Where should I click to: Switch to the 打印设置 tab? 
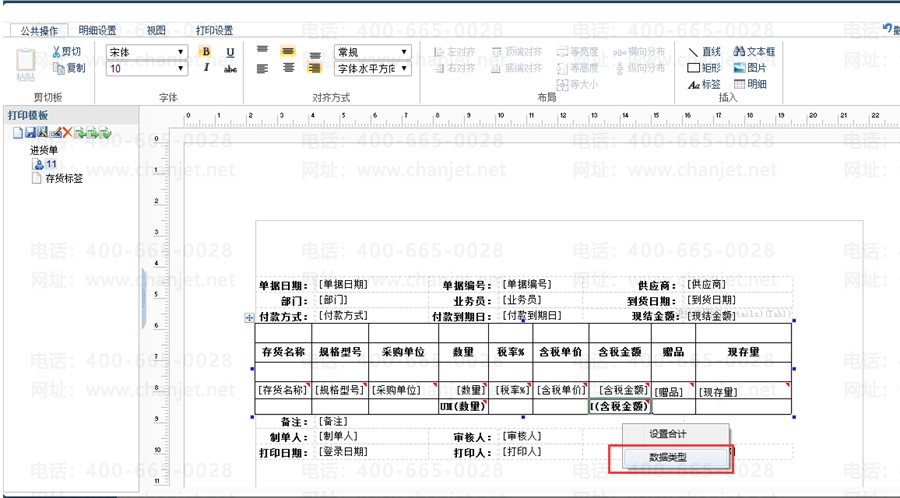[x=214, y=30]
